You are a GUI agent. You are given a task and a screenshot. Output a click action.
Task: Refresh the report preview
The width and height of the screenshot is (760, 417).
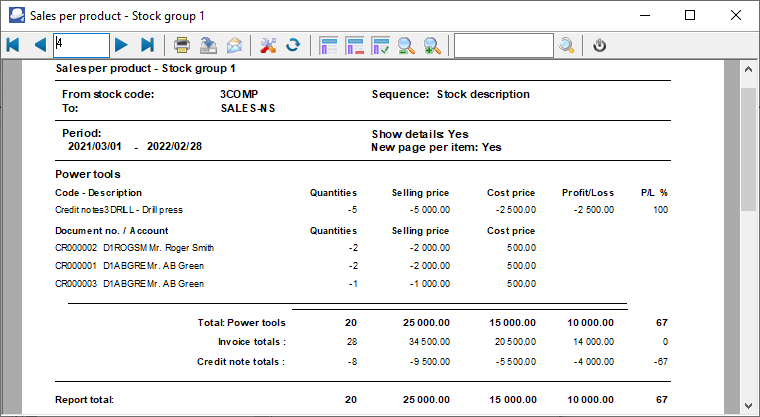[293, 45]
